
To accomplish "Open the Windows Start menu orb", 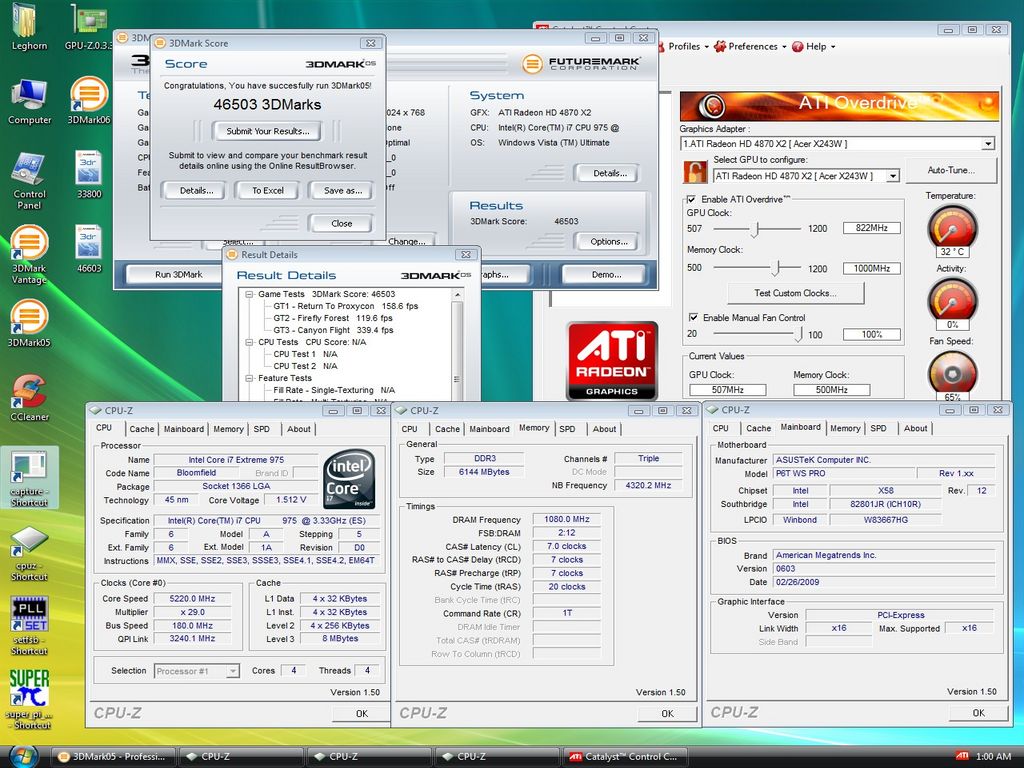I will tap(24, 757).
